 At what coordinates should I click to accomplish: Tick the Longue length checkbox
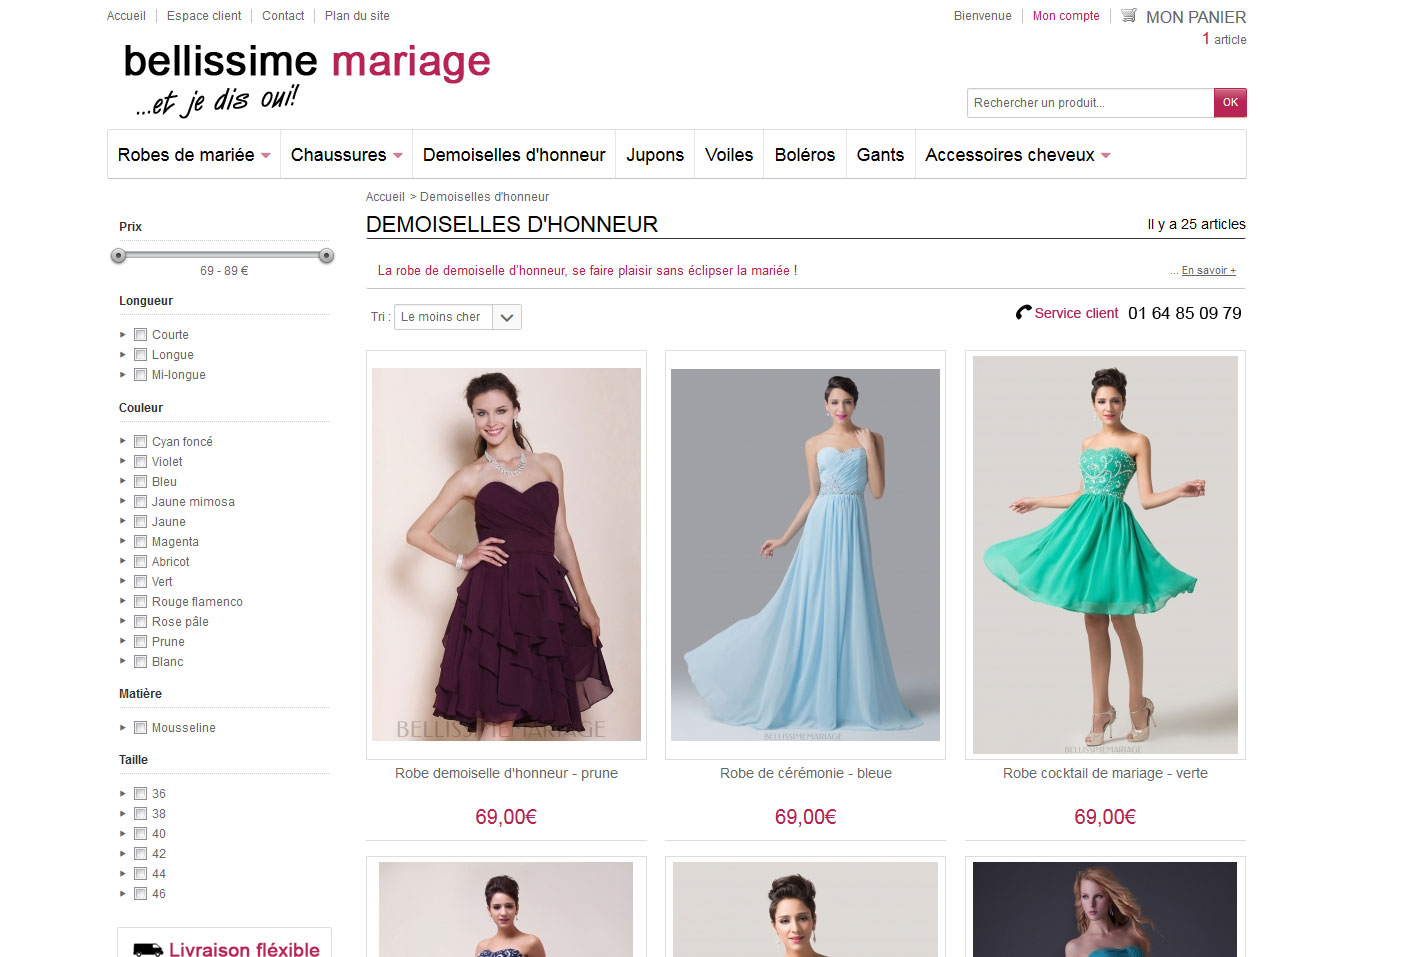point(141,355)
